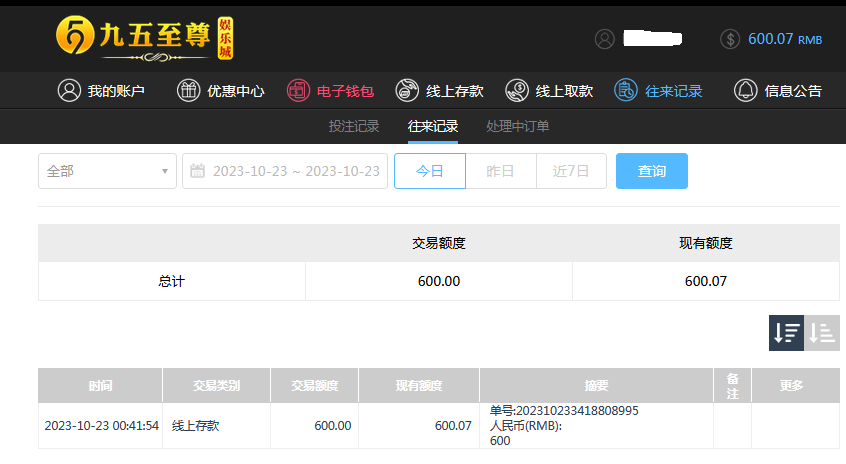Viewport: 846px width, 464px height.
Task: Switch to 投注记录 tab
Action: click(x=354, y=126)
